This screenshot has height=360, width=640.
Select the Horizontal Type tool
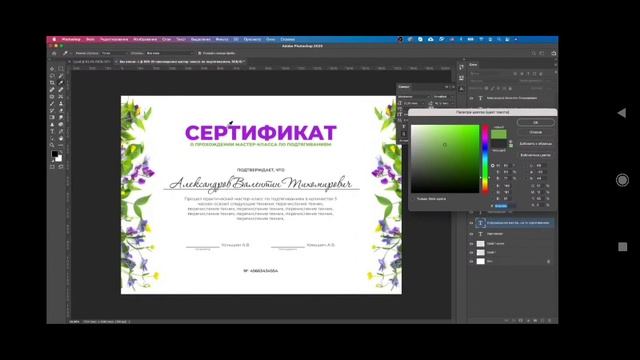pos(52,131)
